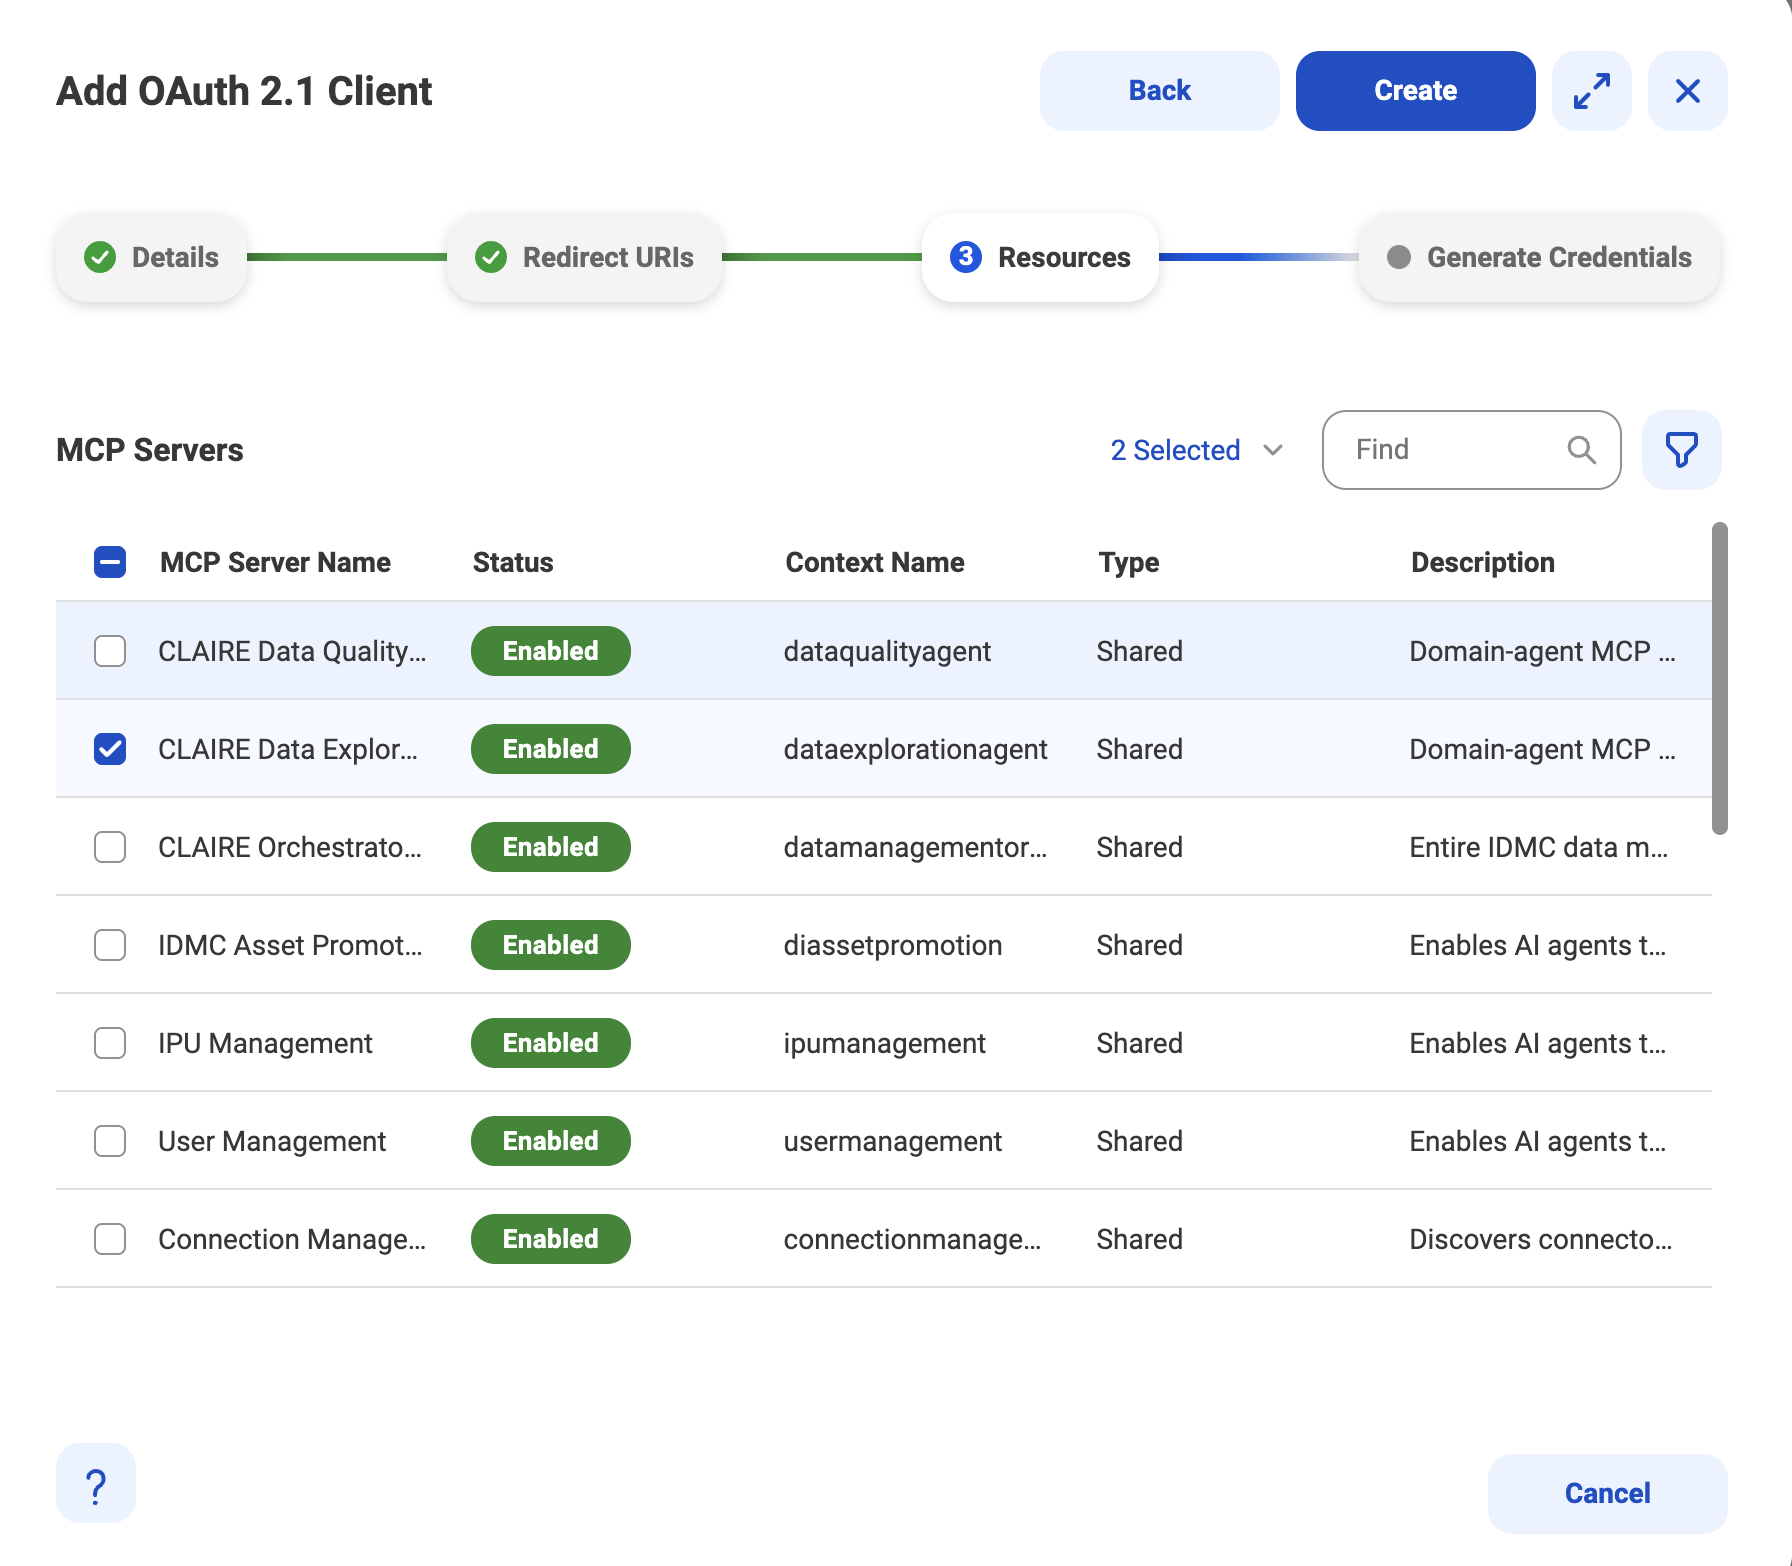The height and width of the screenshot is (1566, 1792).
Task: Check the IDMC Asset Promot... row checkbox
Action: (110, 945)
